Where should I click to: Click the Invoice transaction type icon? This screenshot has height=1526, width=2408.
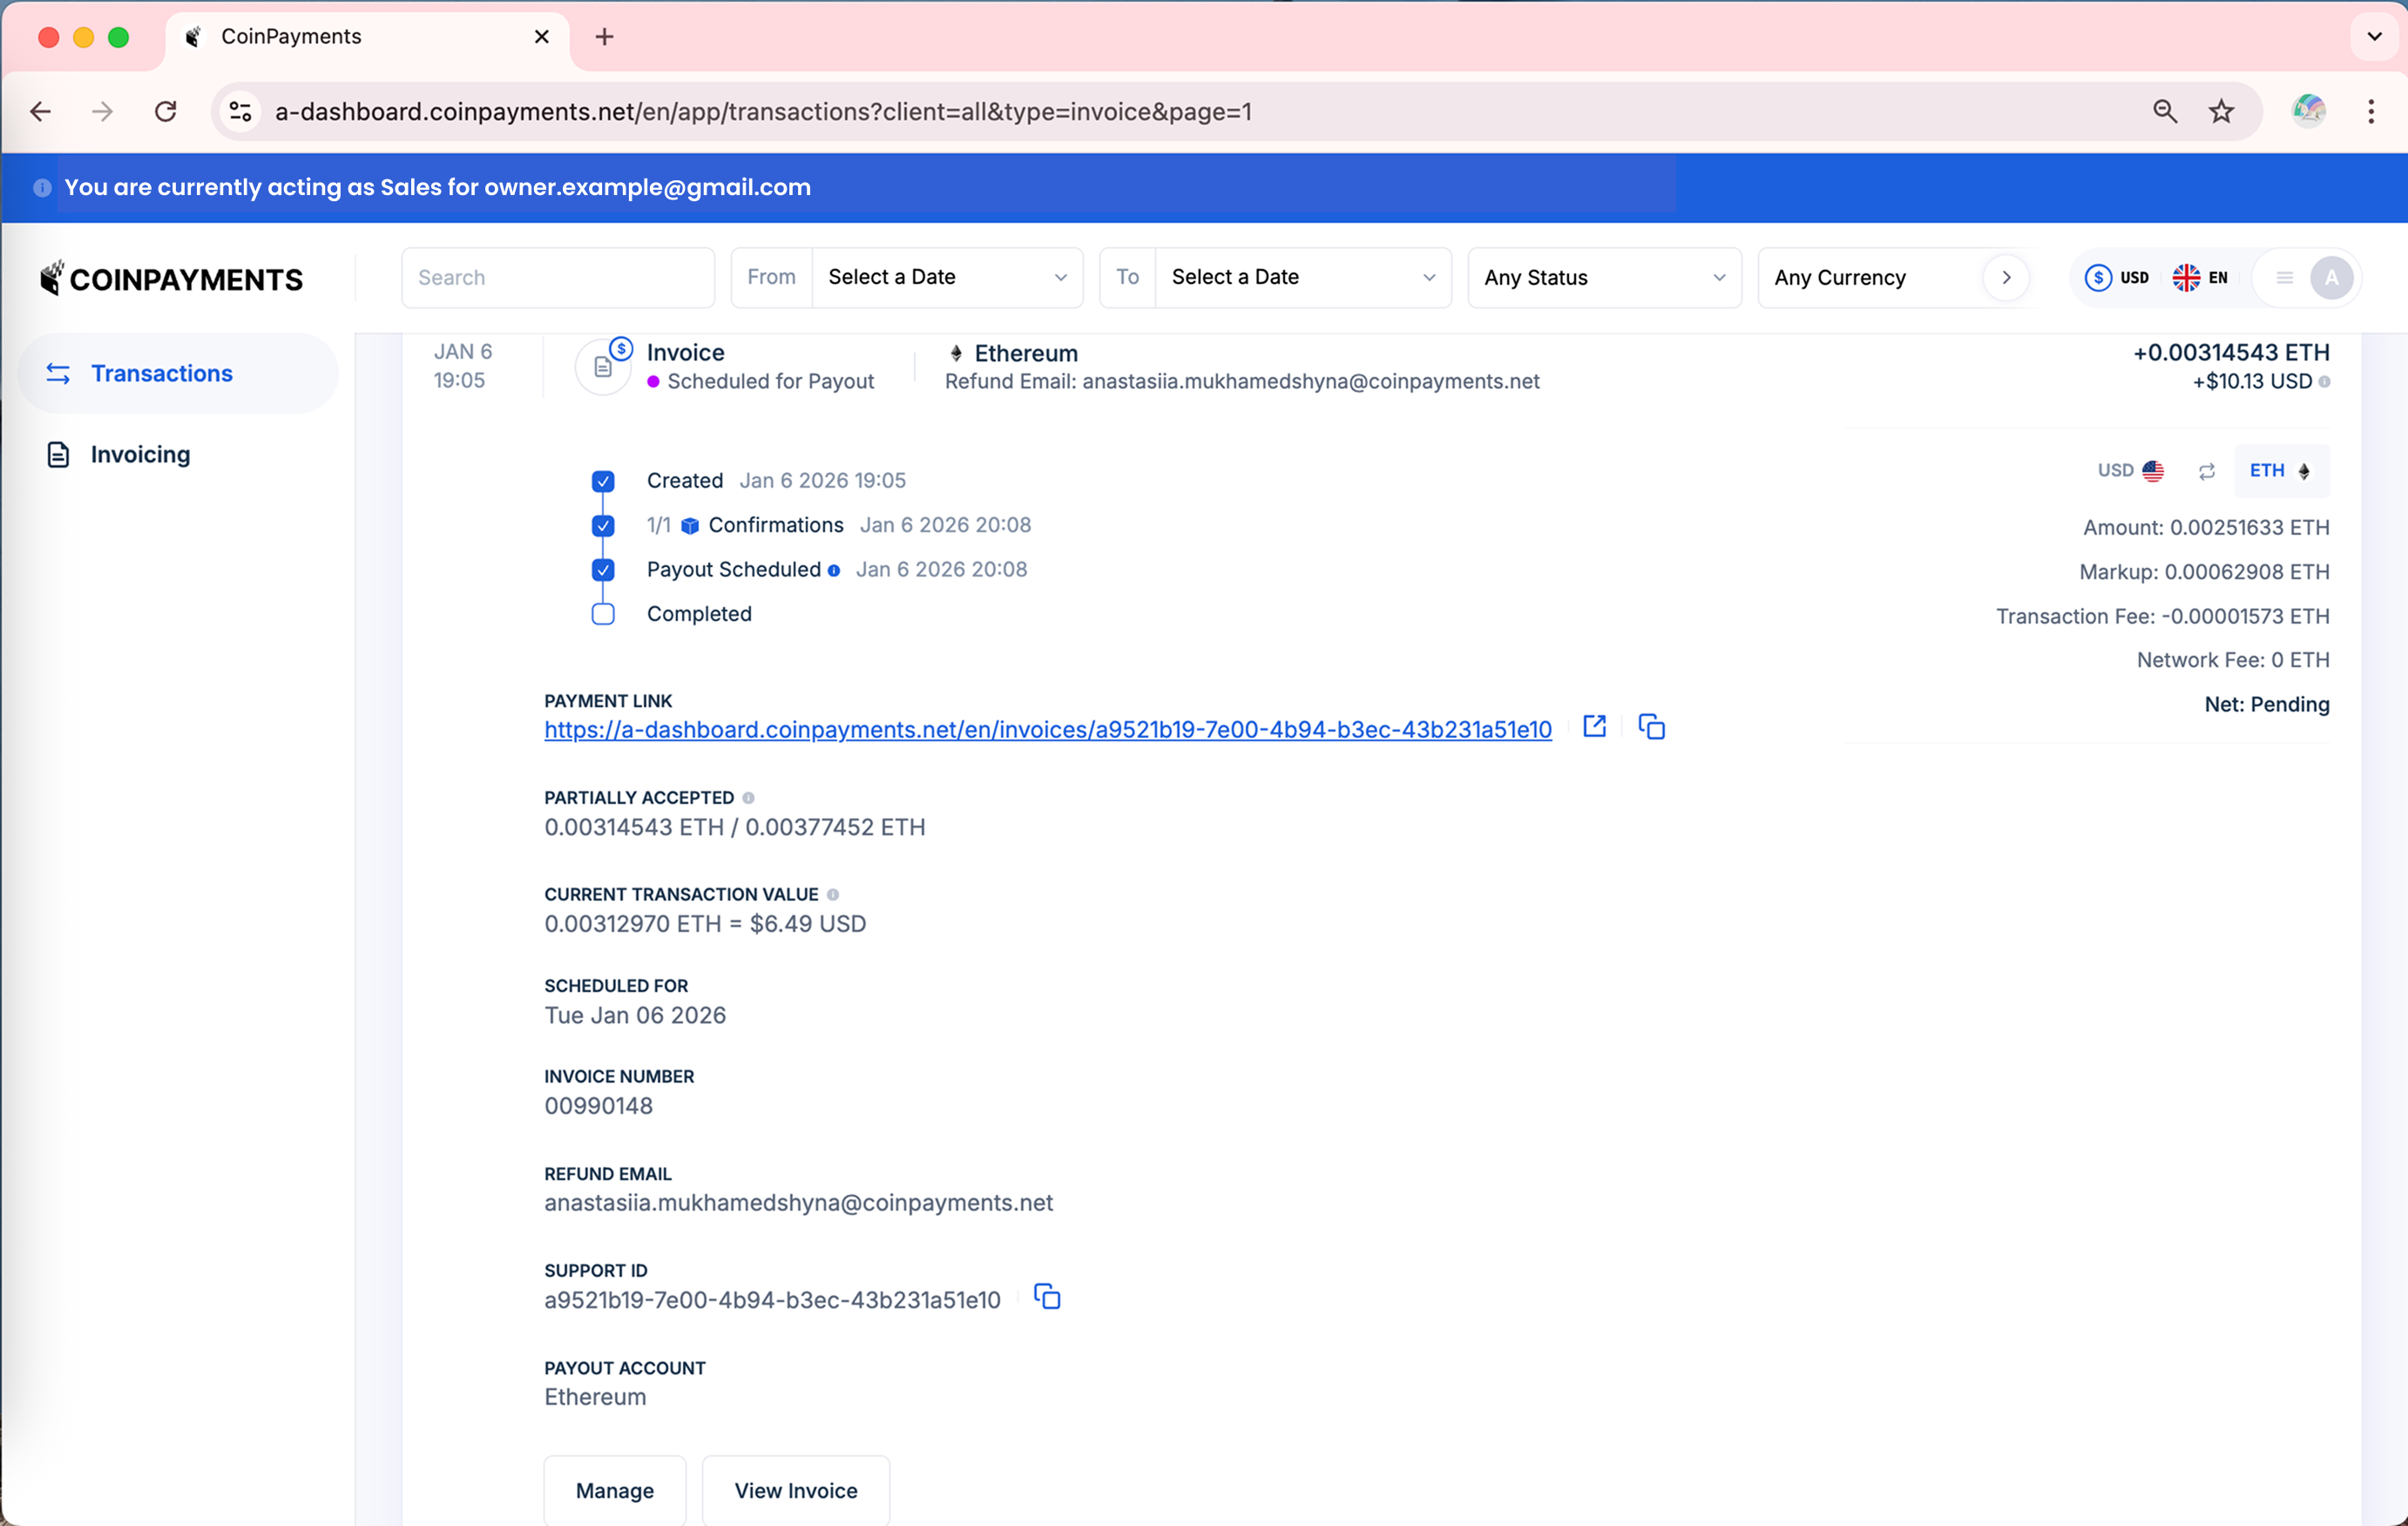coord(603,366)
